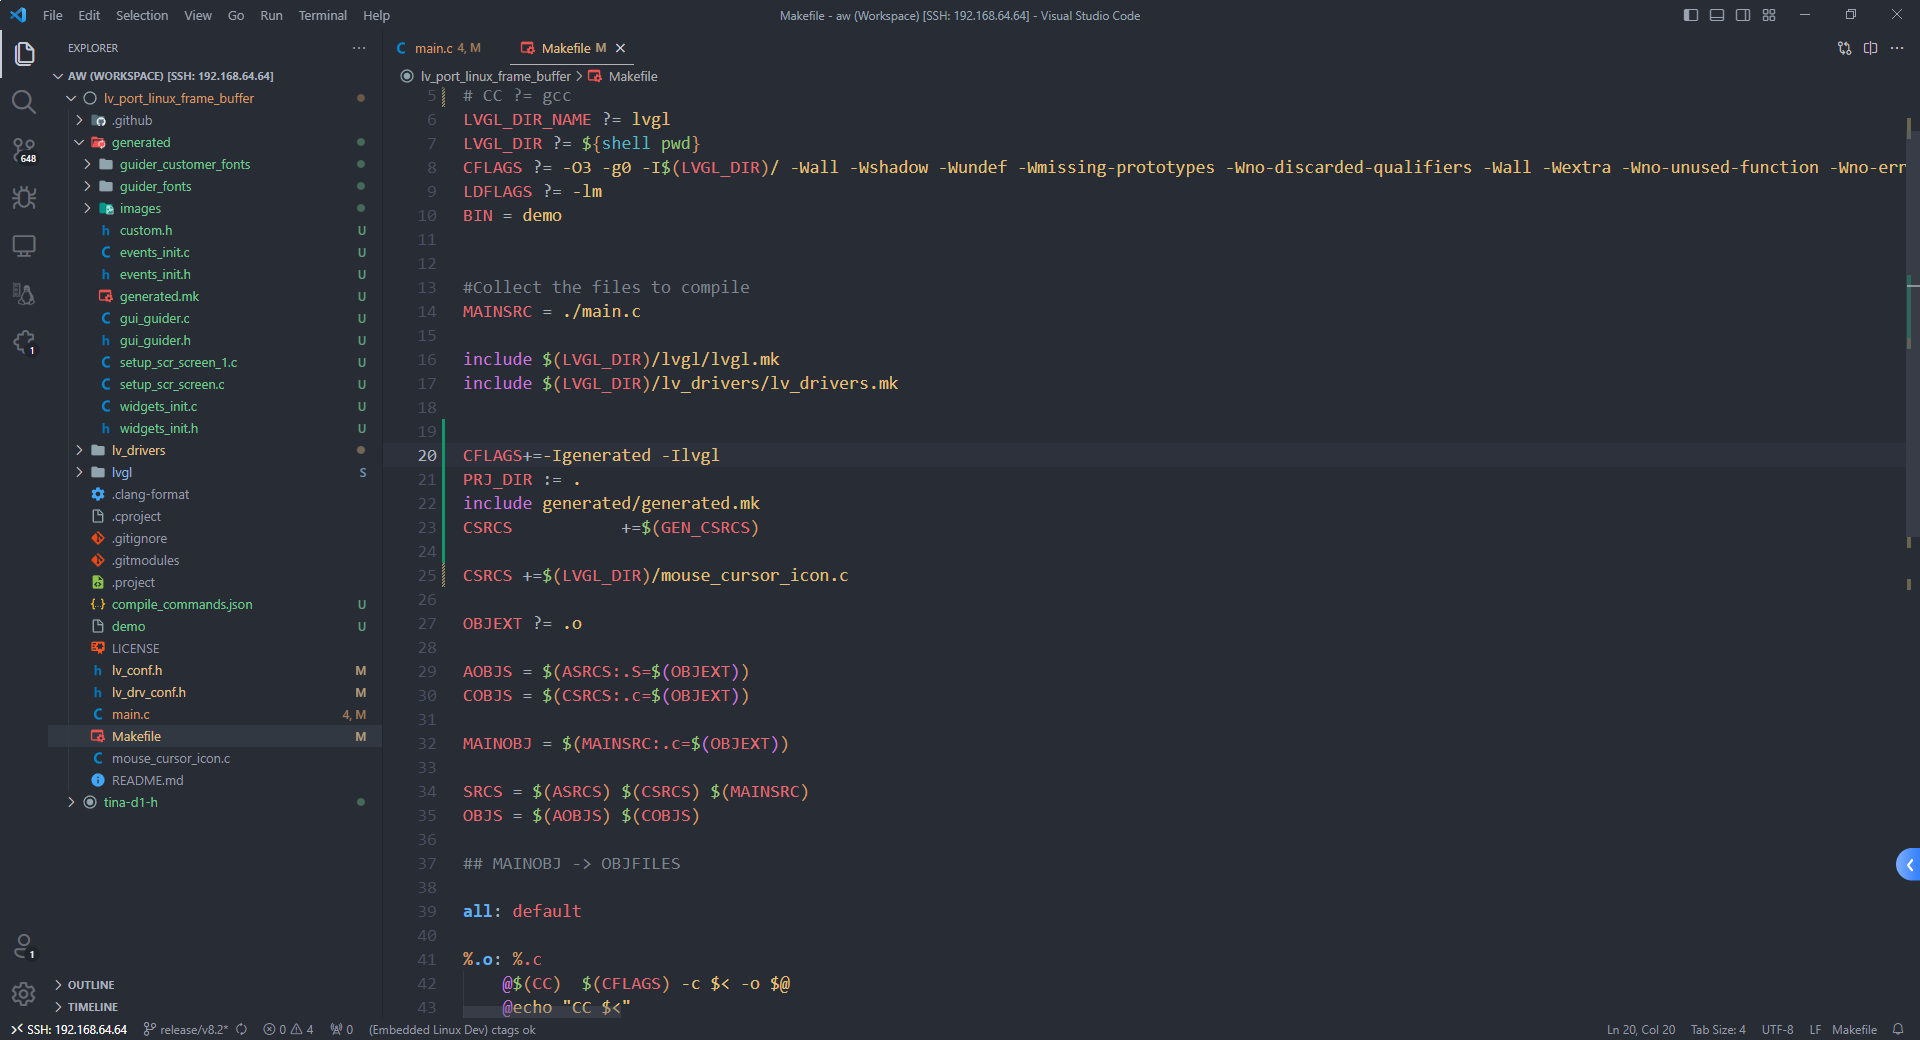
Task: Change UTF-8 file encoding
Action: pos(1777,1029)
